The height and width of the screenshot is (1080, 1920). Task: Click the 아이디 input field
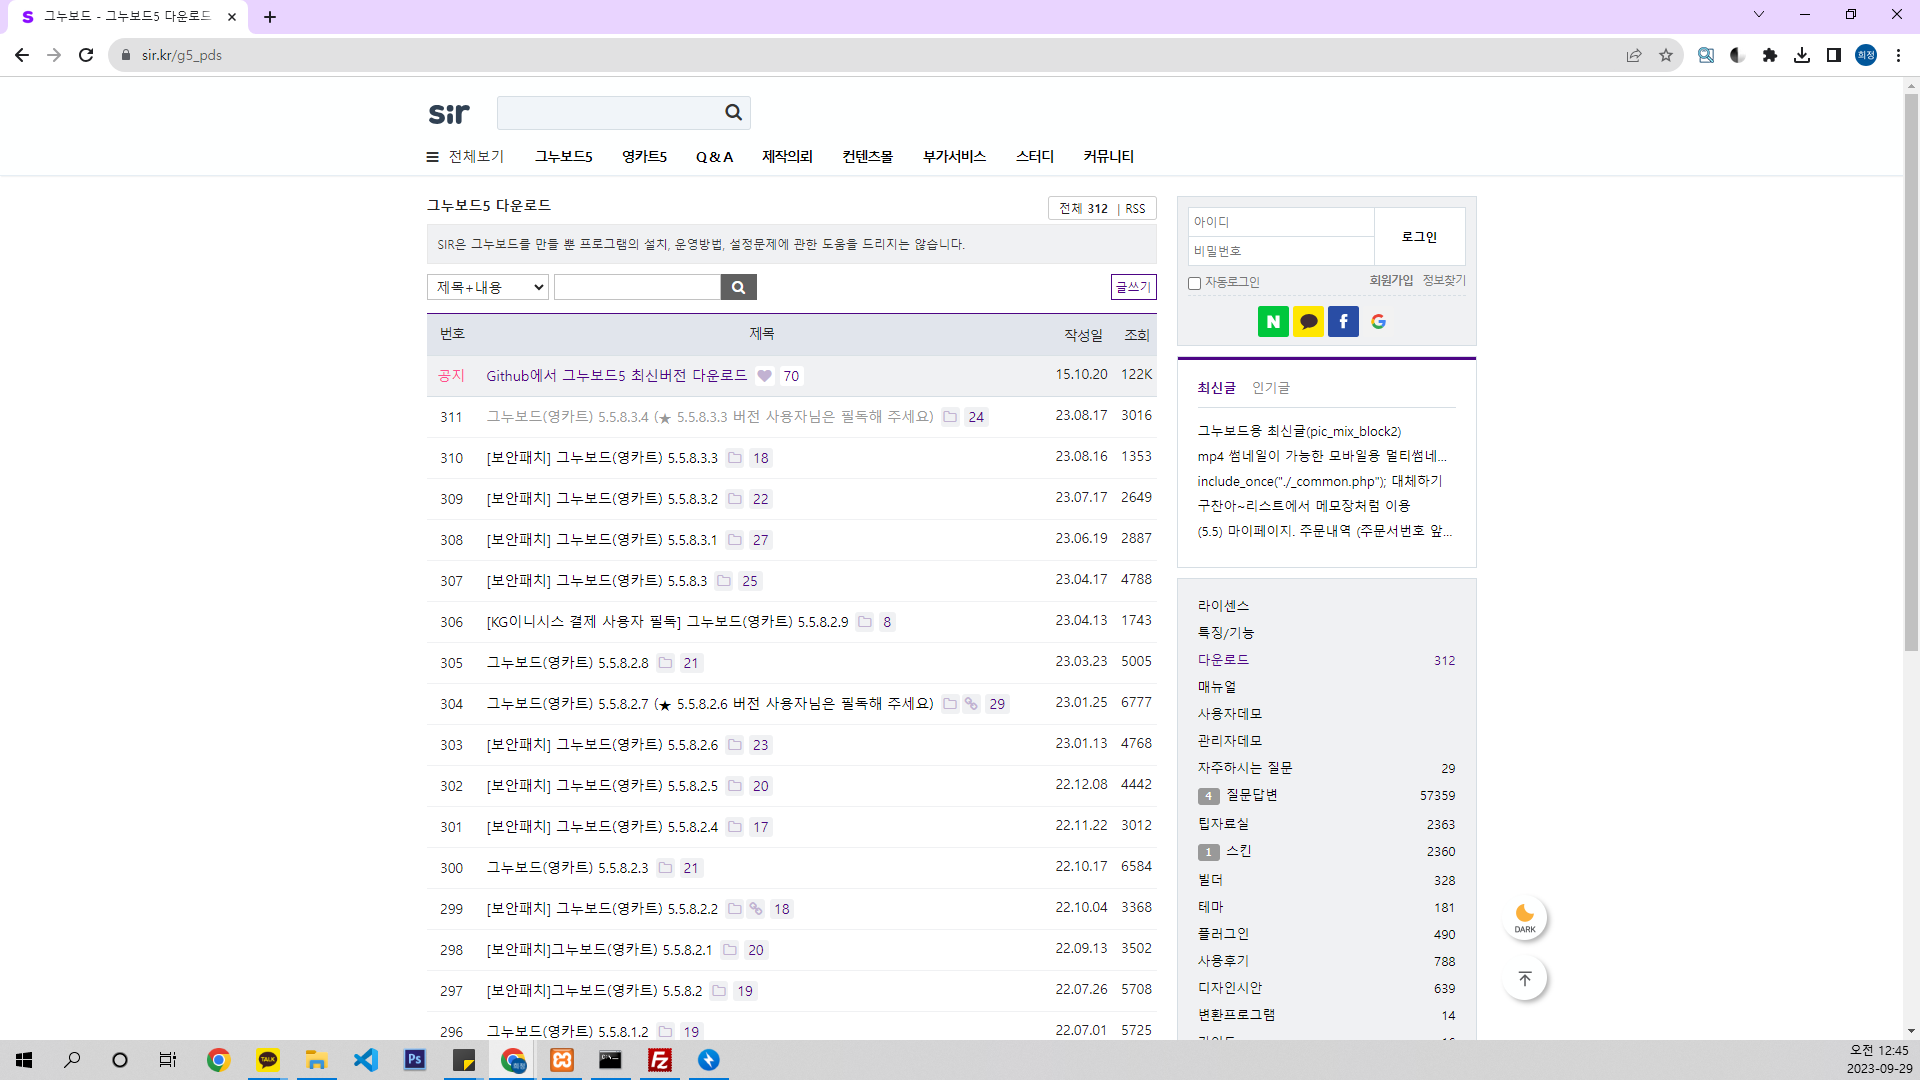point(1281,222)
